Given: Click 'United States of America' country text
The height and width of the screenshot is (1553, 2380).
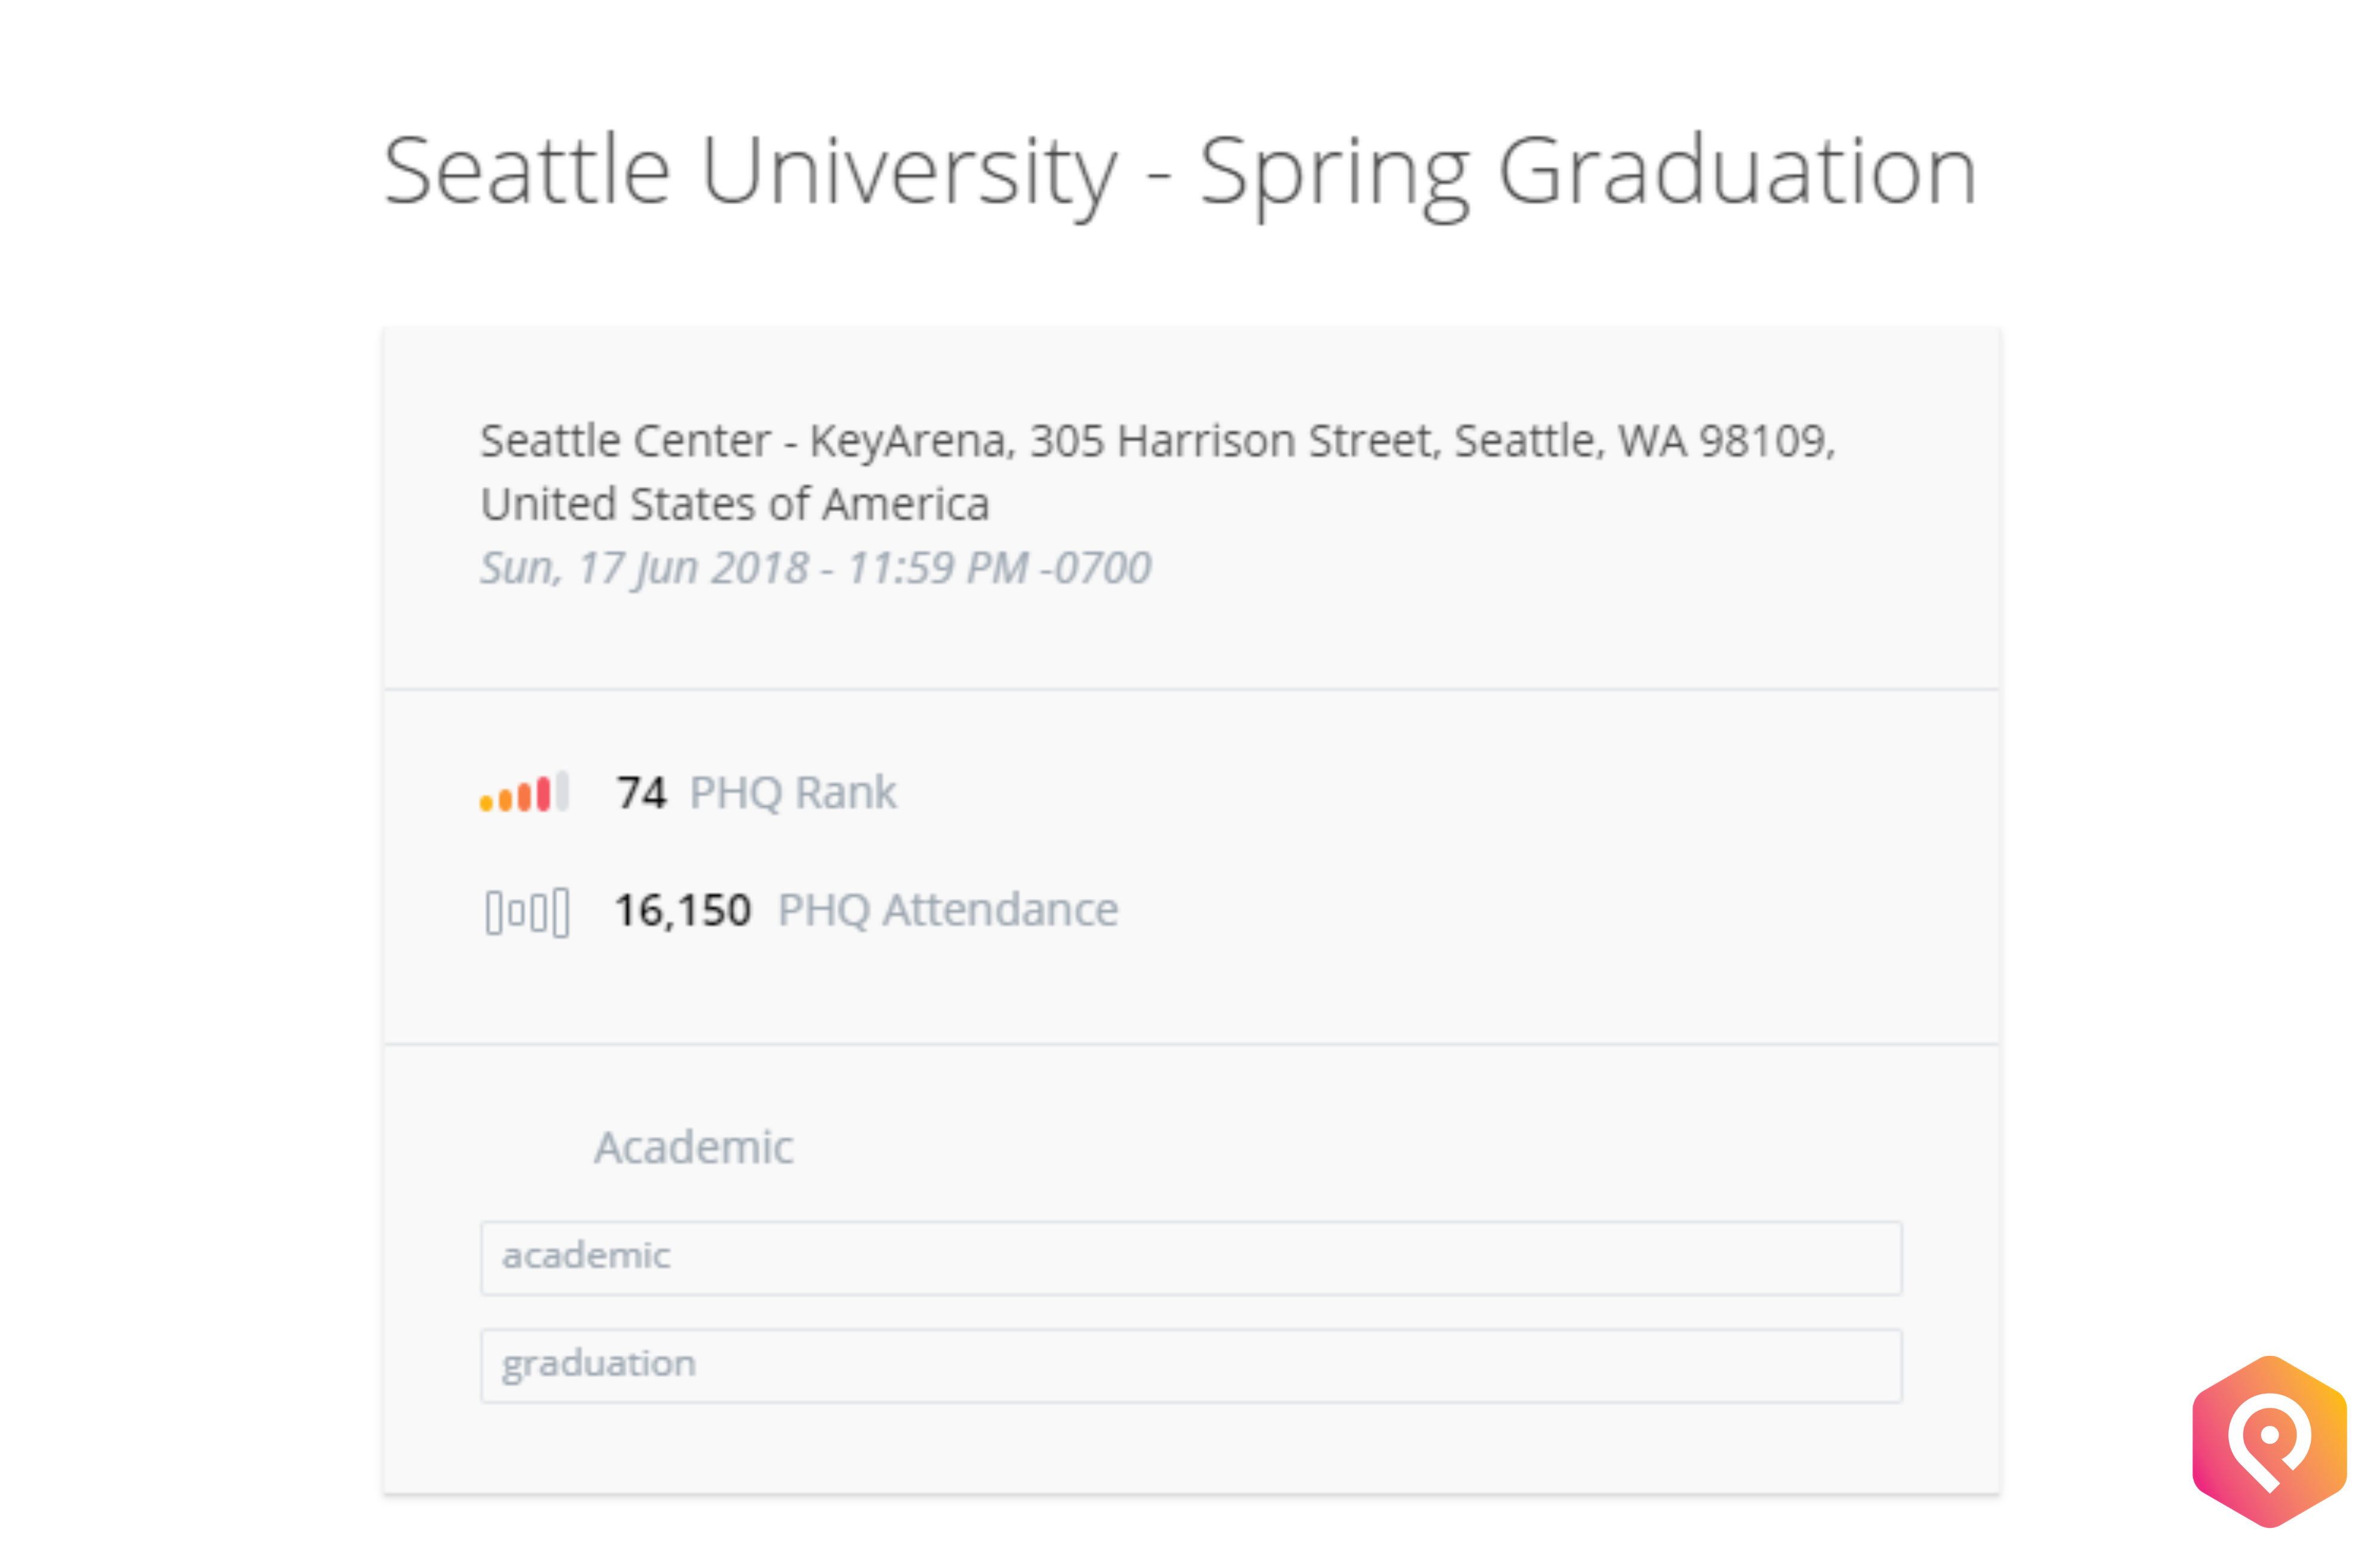Looking at the screenshot, I should [x=735, y=504].
